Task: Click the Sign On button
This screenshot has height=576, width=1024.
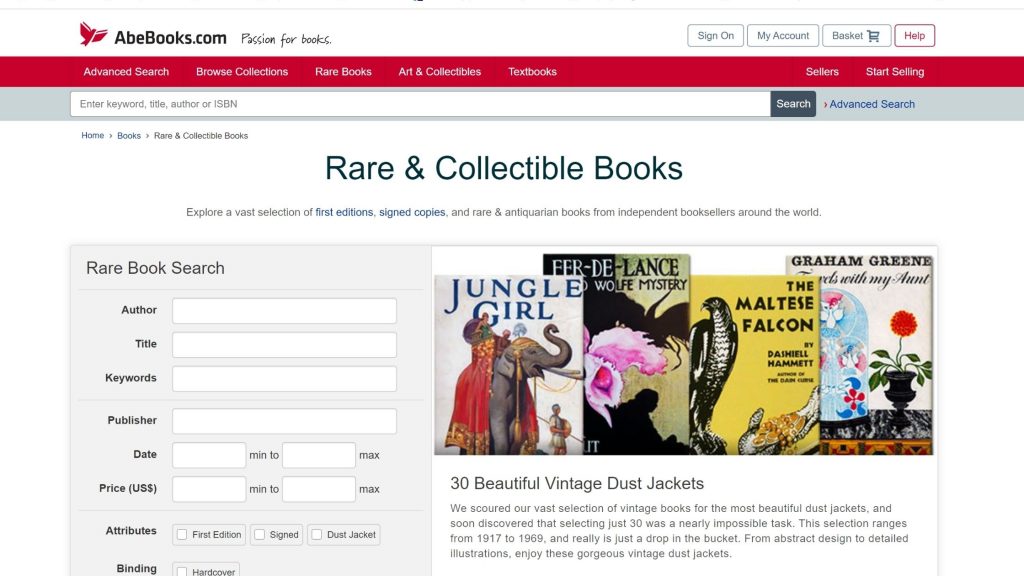Action: [715, 36]
